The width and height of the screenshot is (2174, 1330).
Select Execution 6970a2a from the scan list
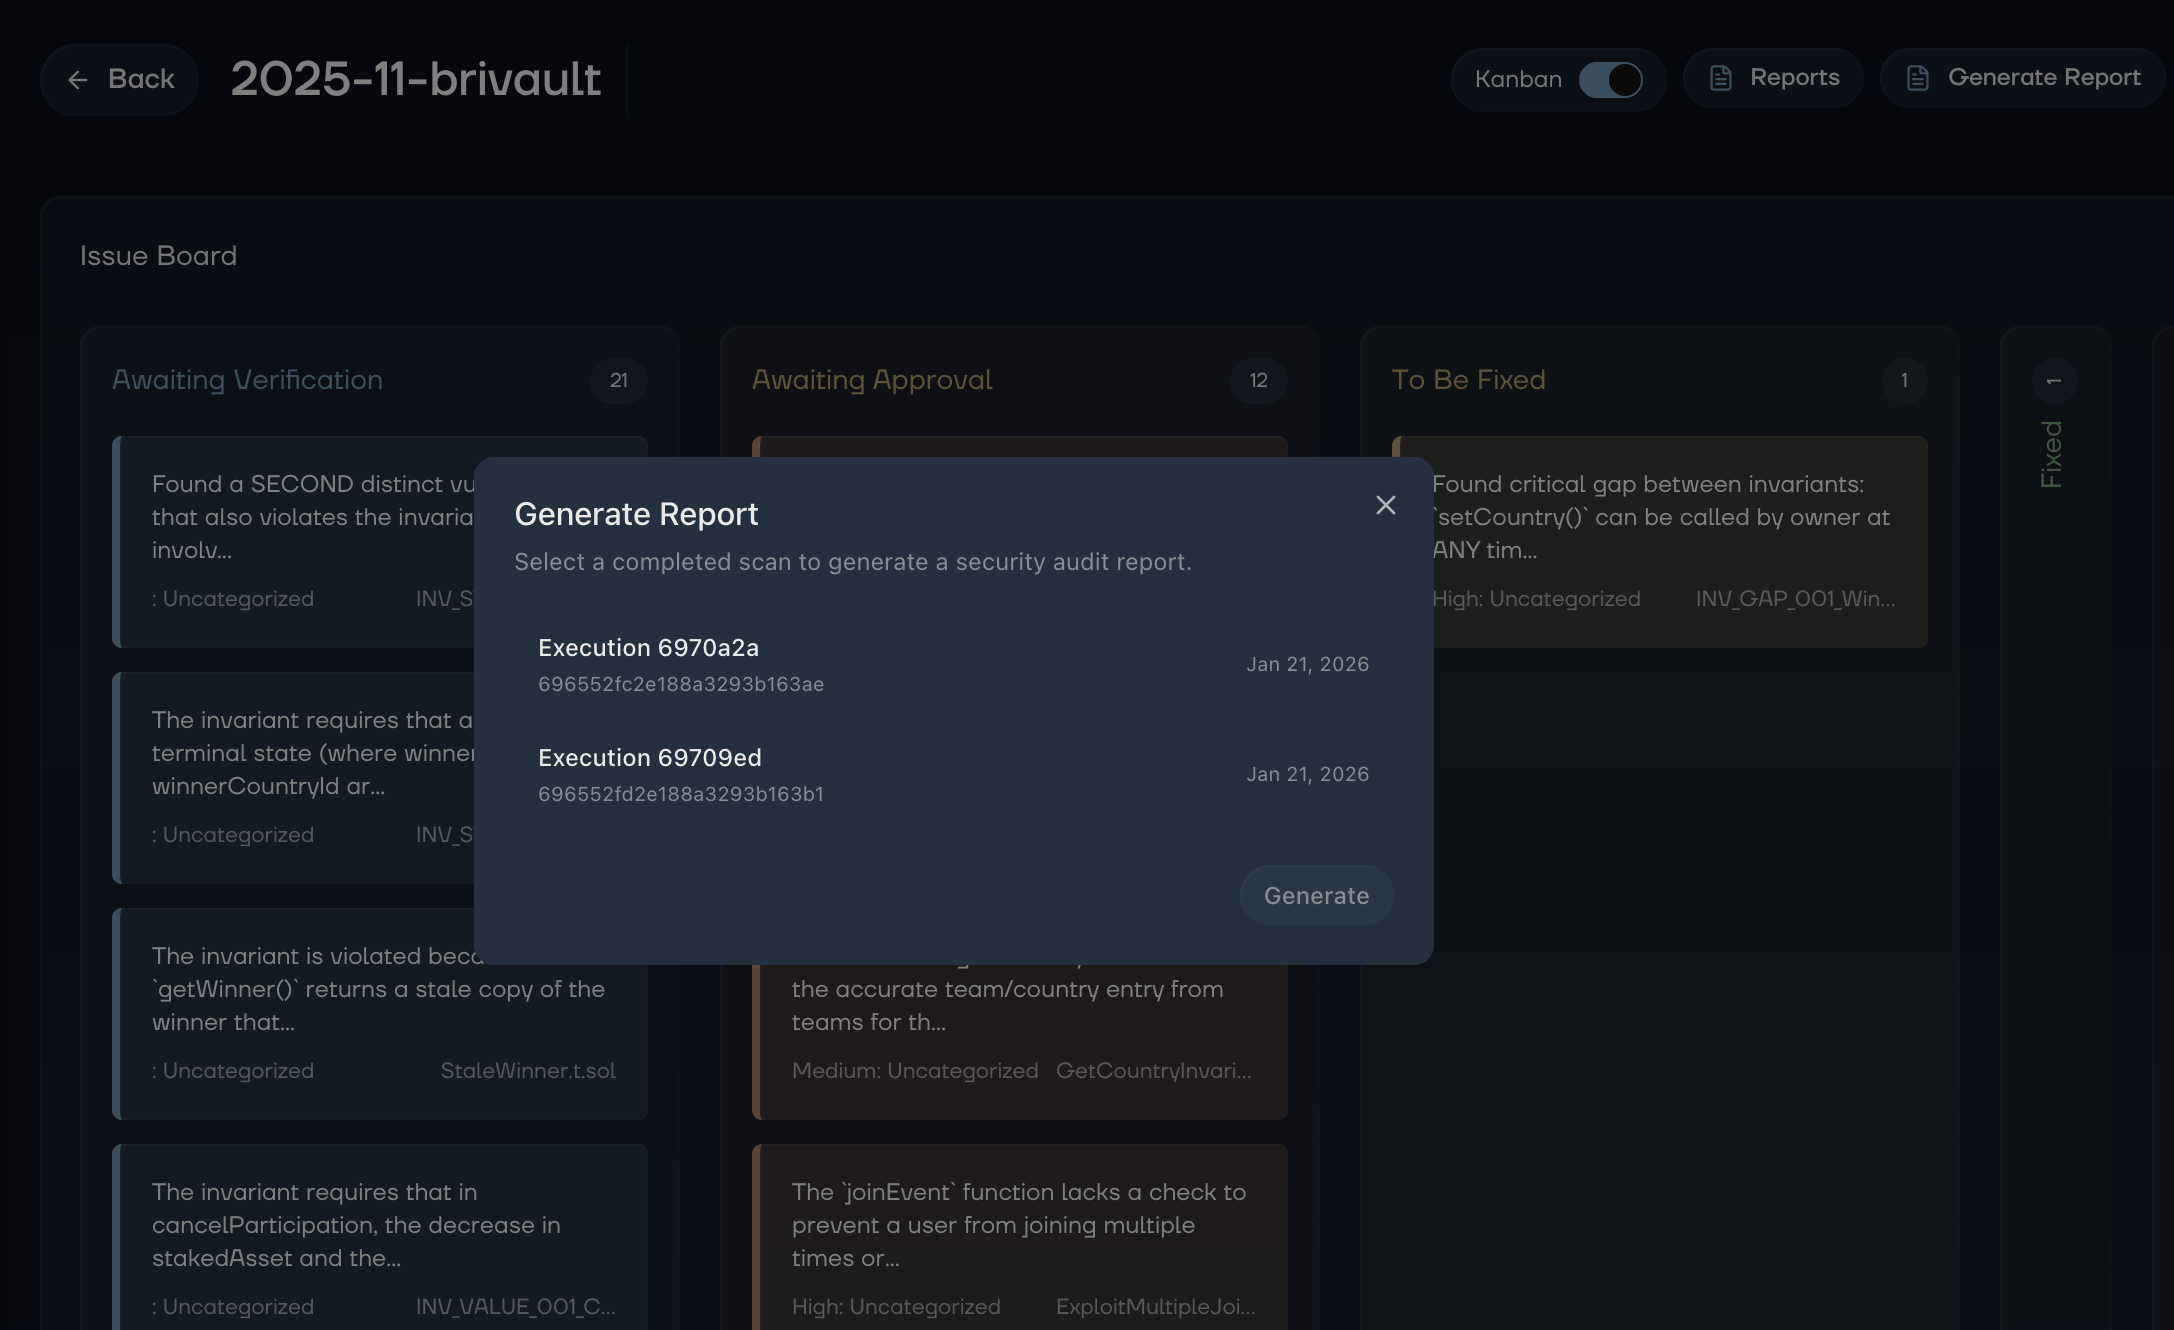click(952, 664)
